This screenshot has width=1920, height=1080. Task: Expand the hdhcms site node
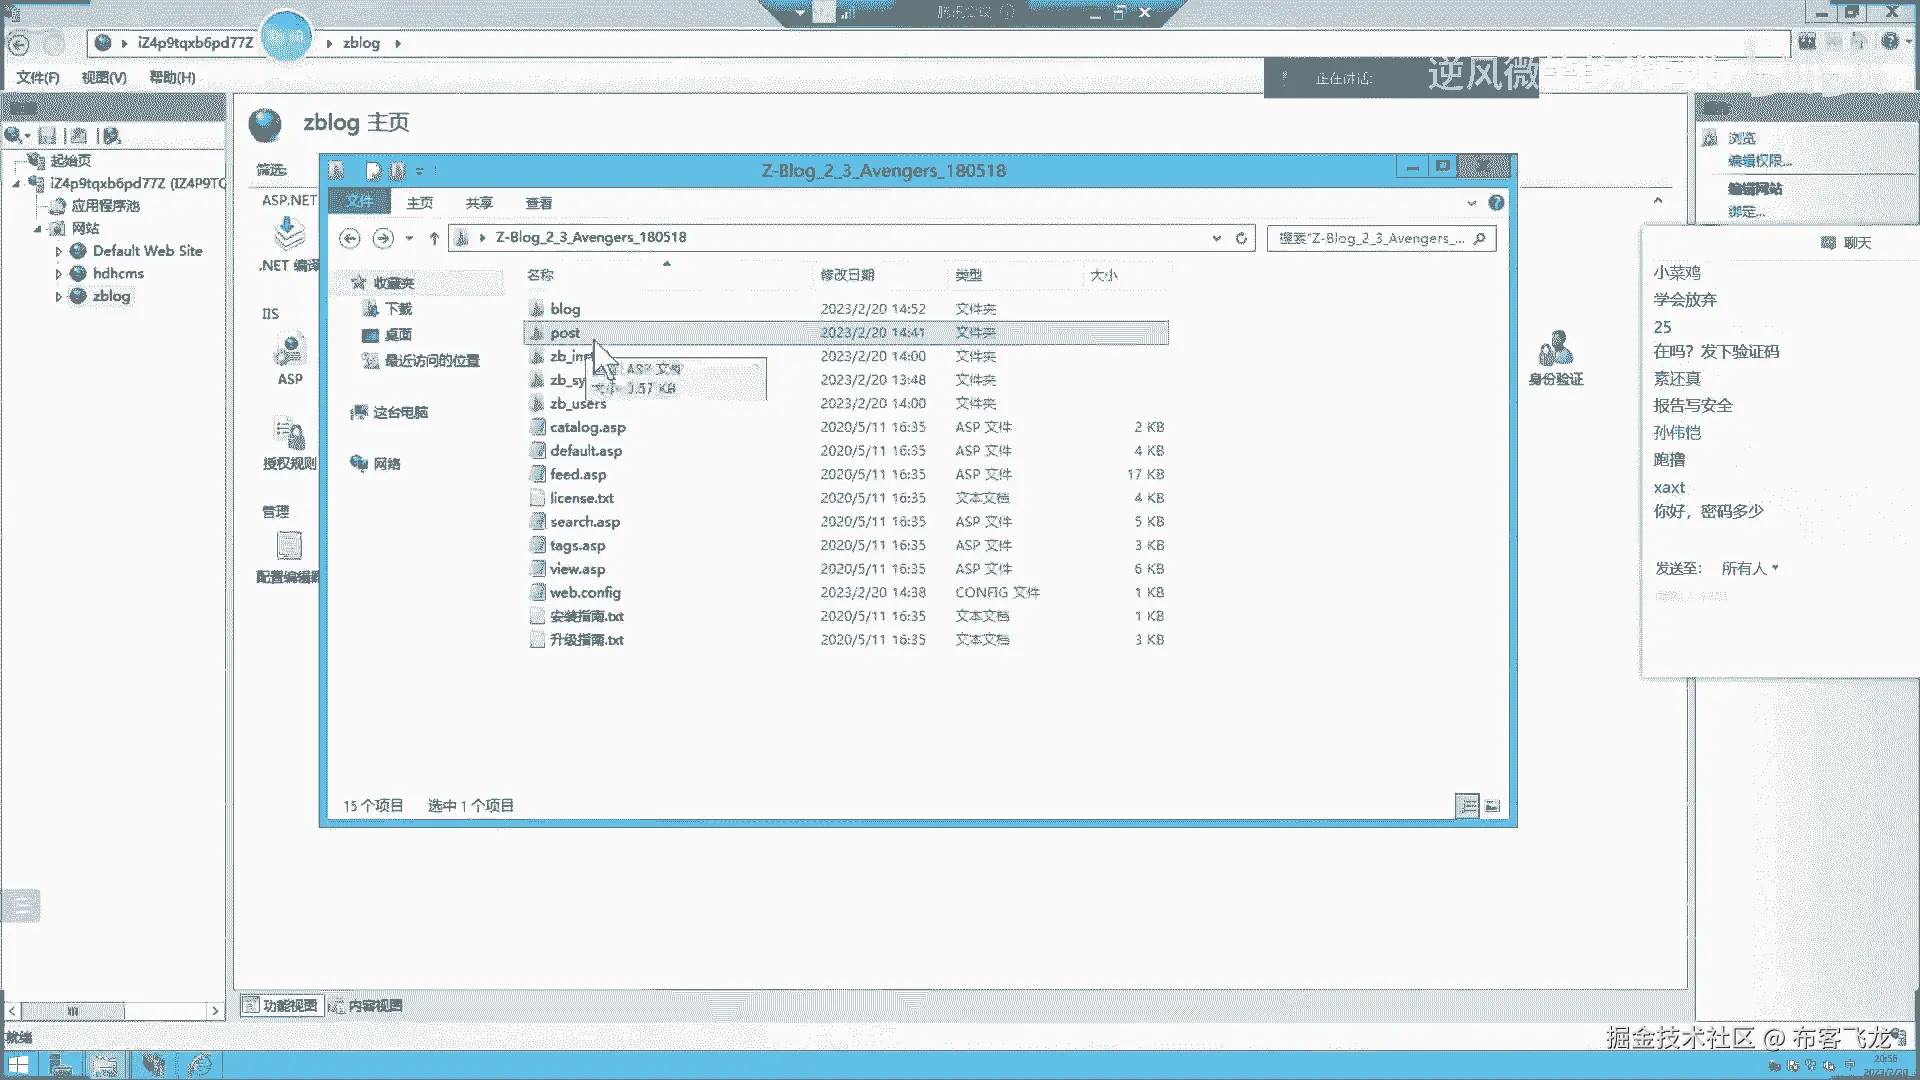pyautogui.click(x=58, y=274)
